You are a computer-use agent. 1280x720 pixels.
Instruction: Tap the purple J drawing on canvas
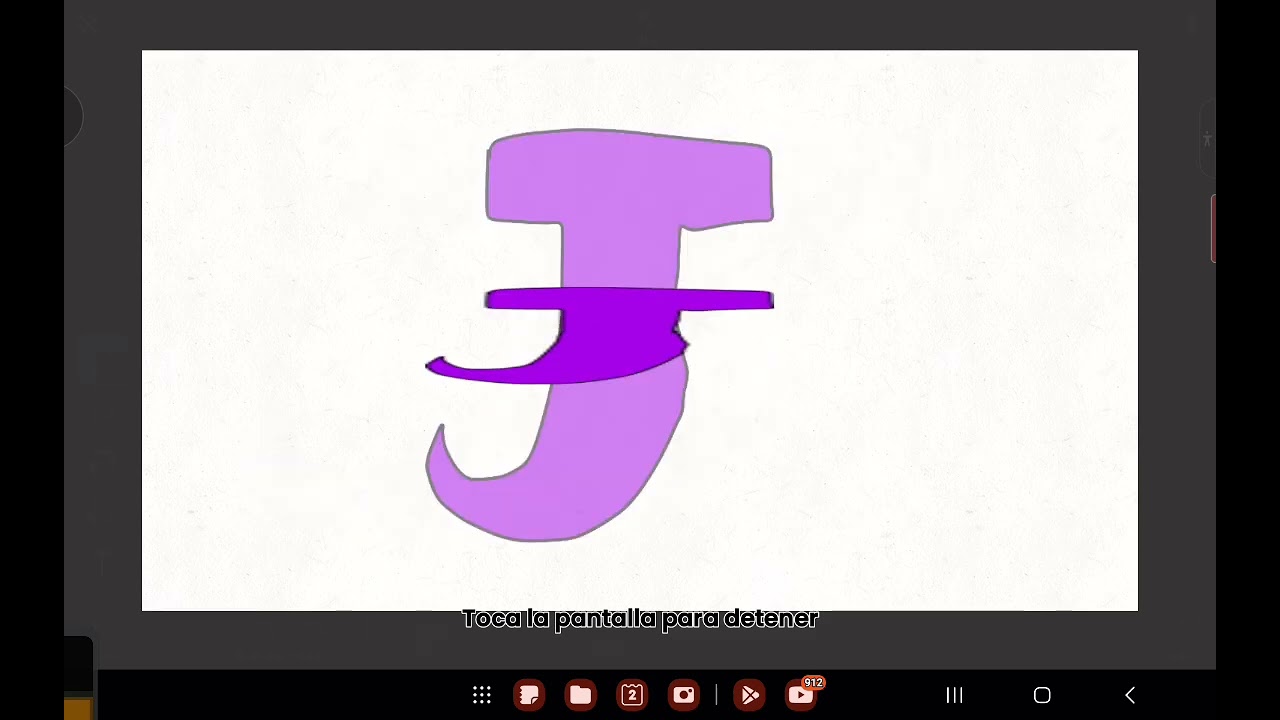click(x=600, y=335)
